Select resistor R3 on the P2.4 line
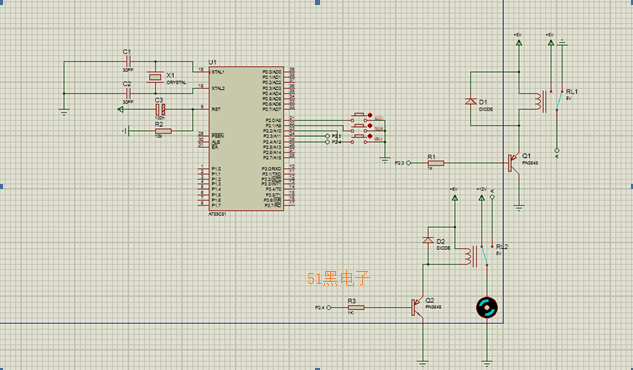 pos(356,307)
